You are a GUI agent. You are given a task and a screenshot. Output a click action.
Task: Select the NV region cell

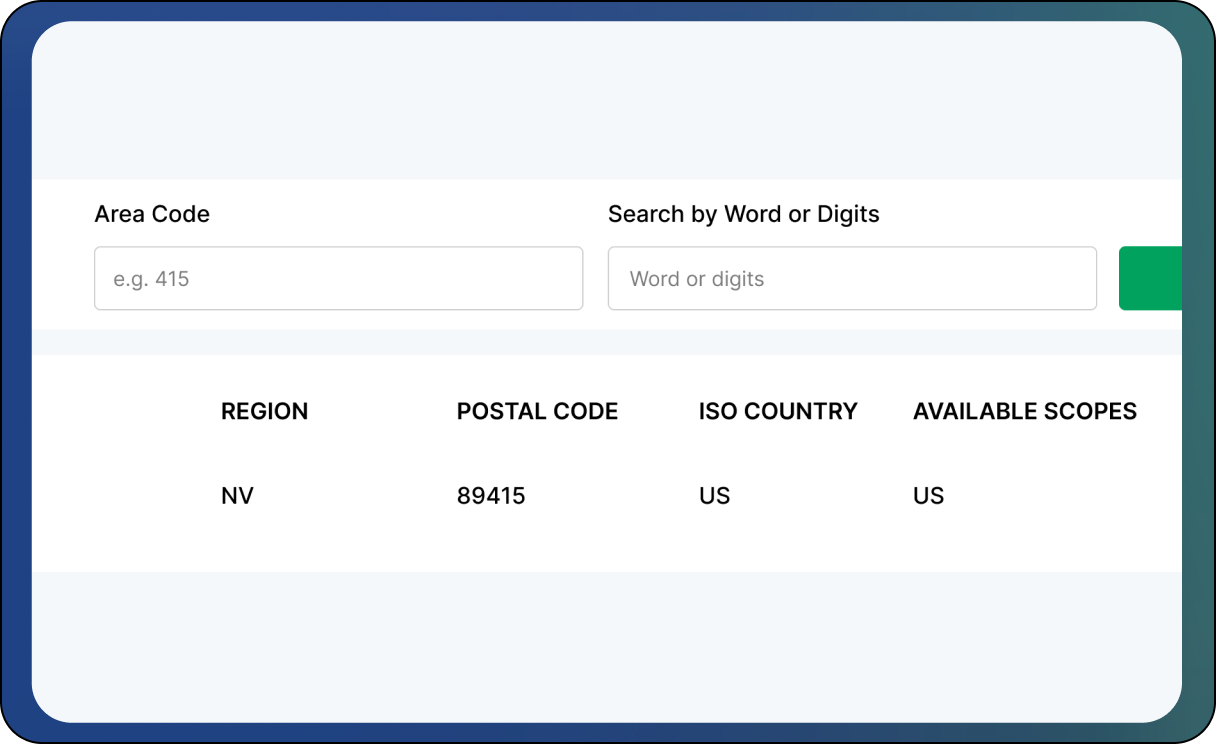tap(237, 496)
